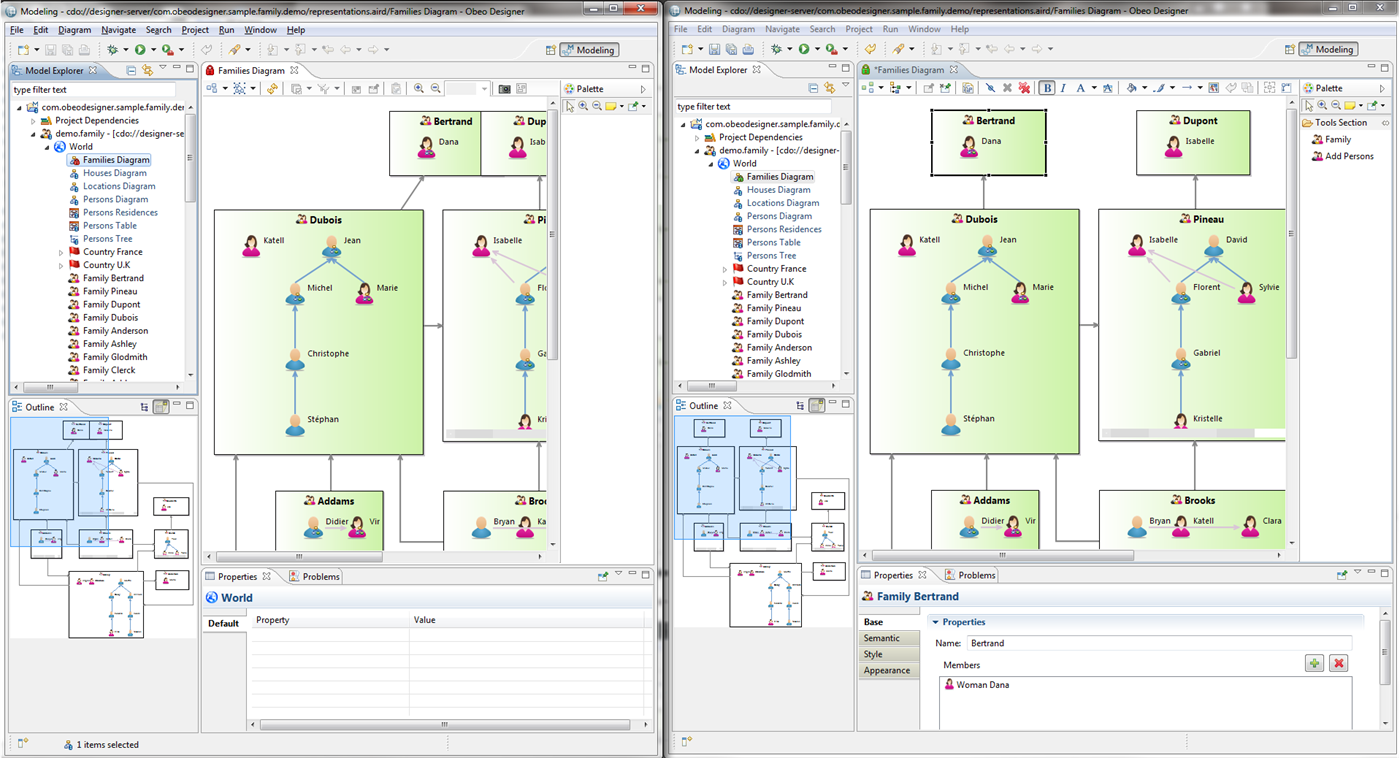Click the Name field containing Bertrand
The height and width of the screenshot is (758, 1400).
[1158, 643]
